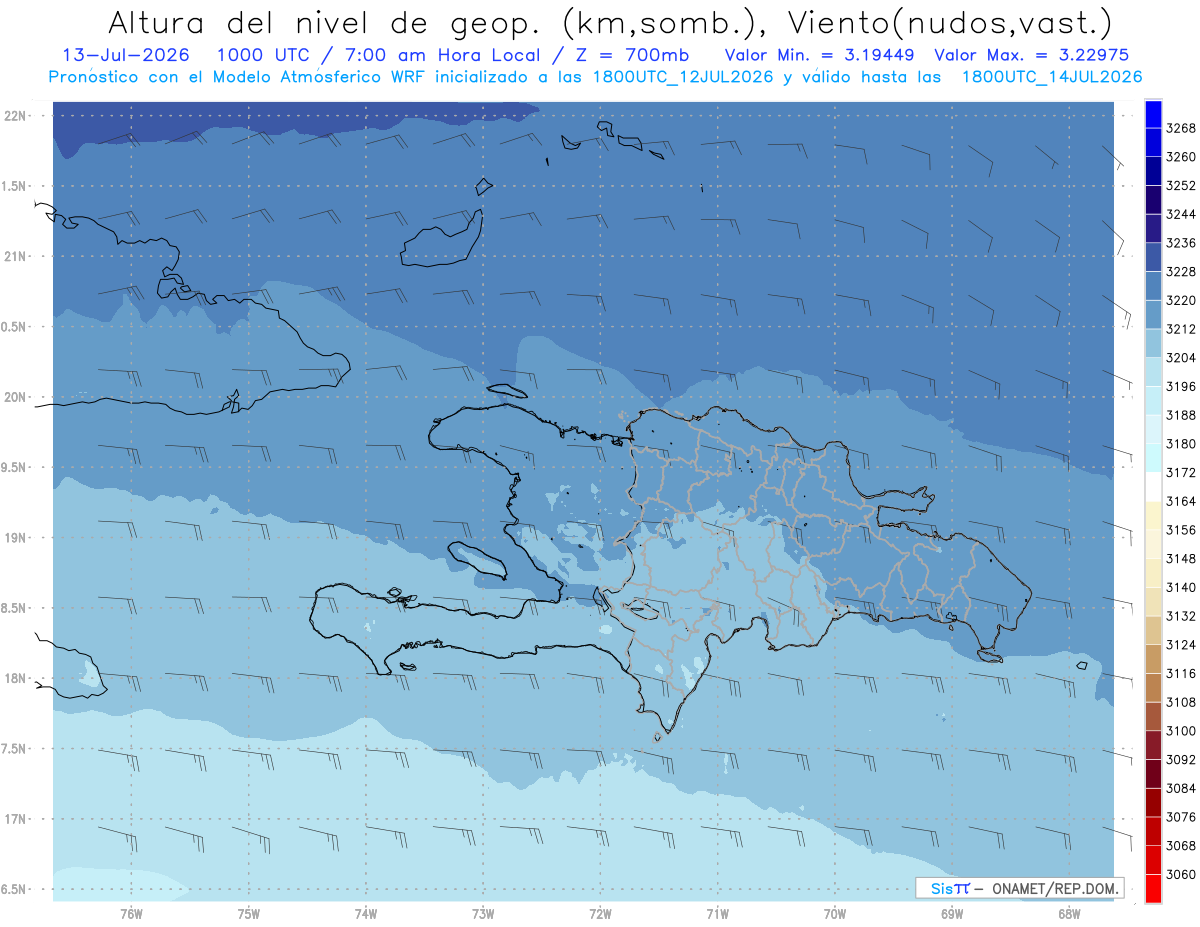This screenshot has height=927, width=1200.
Task: Pick the white swatch between 3164 and 3172
Action: tap(1153, 487)
